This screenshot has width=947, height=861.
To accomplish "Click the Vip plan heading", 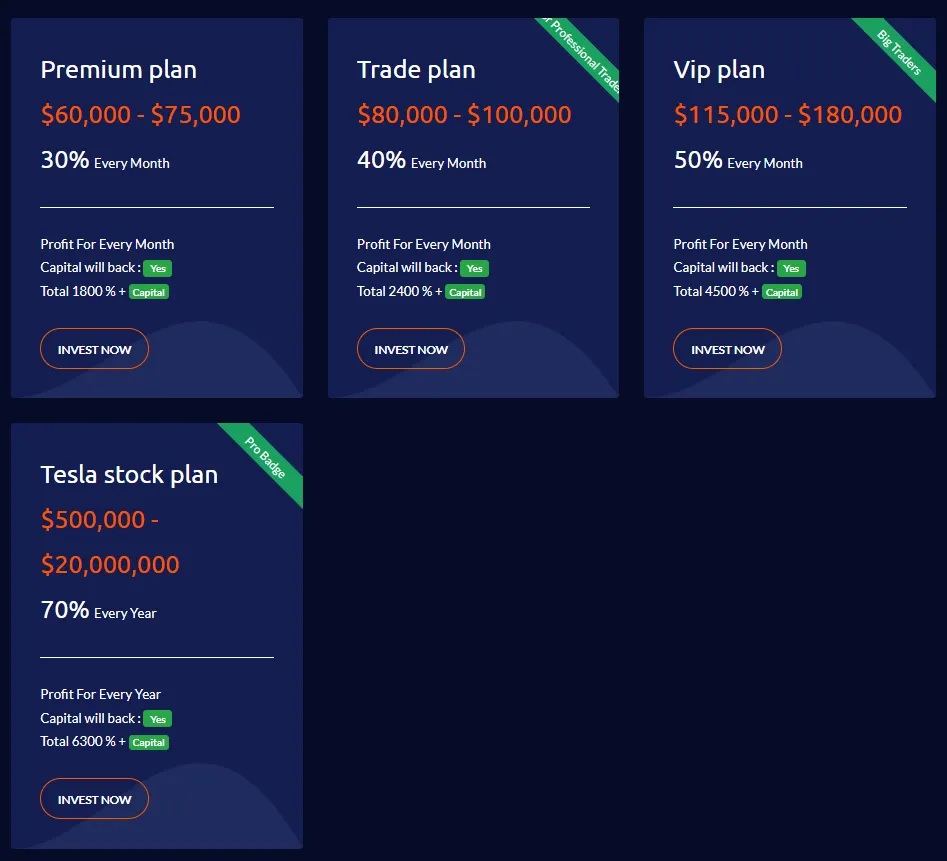I will (x=719, y=70).
